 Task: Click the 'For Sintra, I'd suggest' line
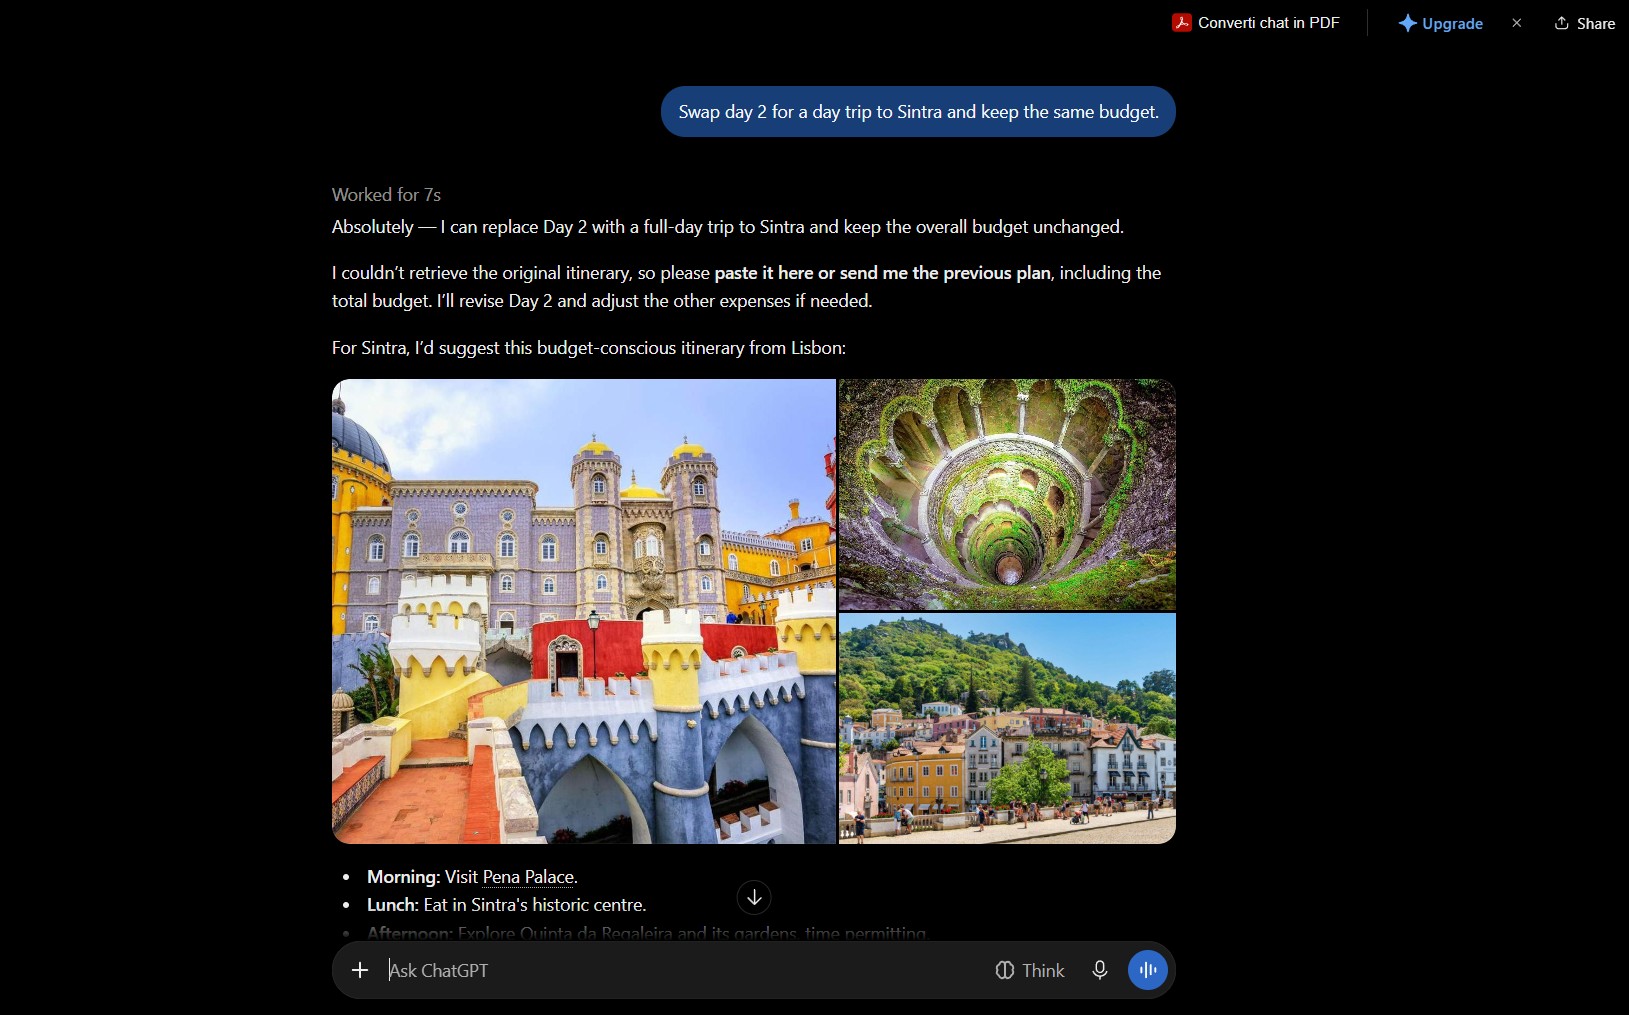click(589, 348)
